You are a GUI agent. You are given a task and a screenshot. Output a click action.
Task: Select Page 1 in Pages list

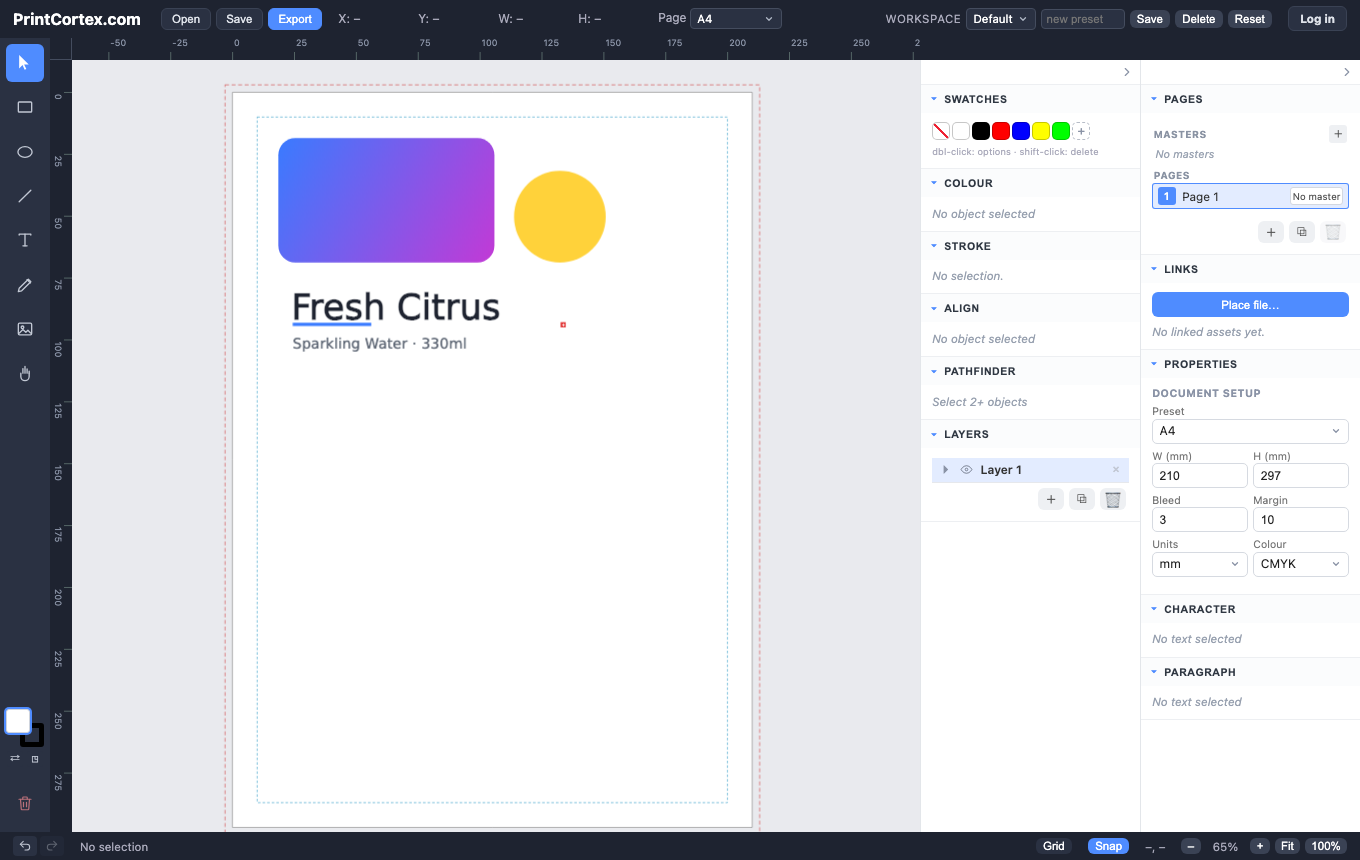[1250, 196]
